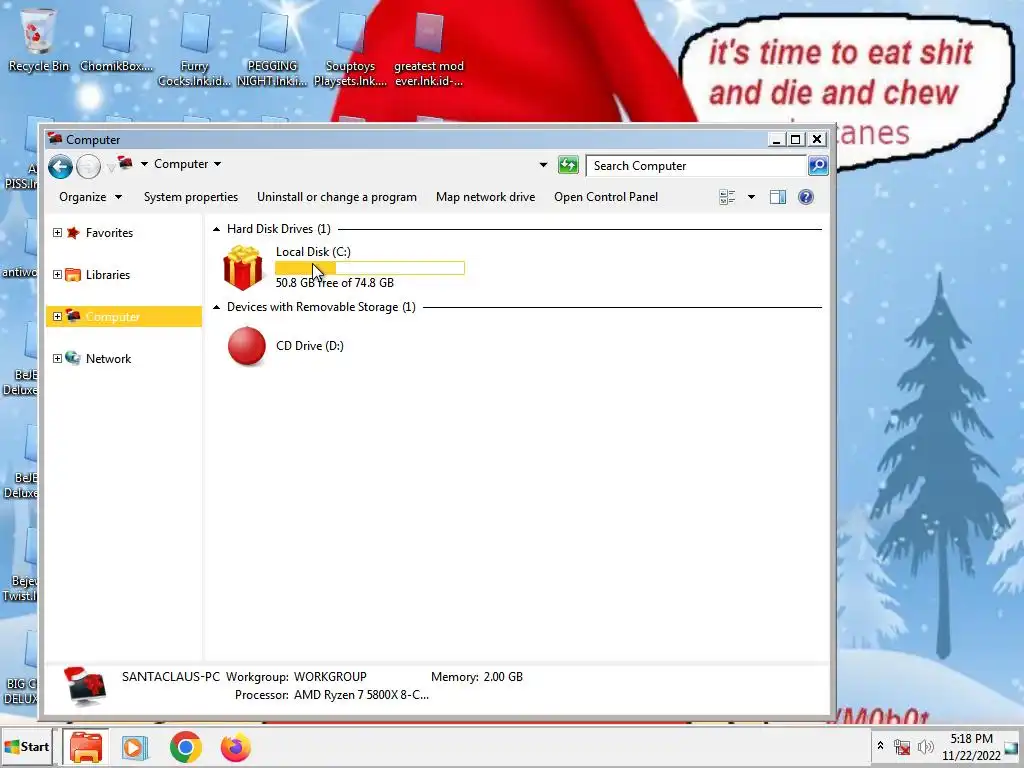Open Help with the question mark icon
1024x768 pixels.
(x=806, y=197)
